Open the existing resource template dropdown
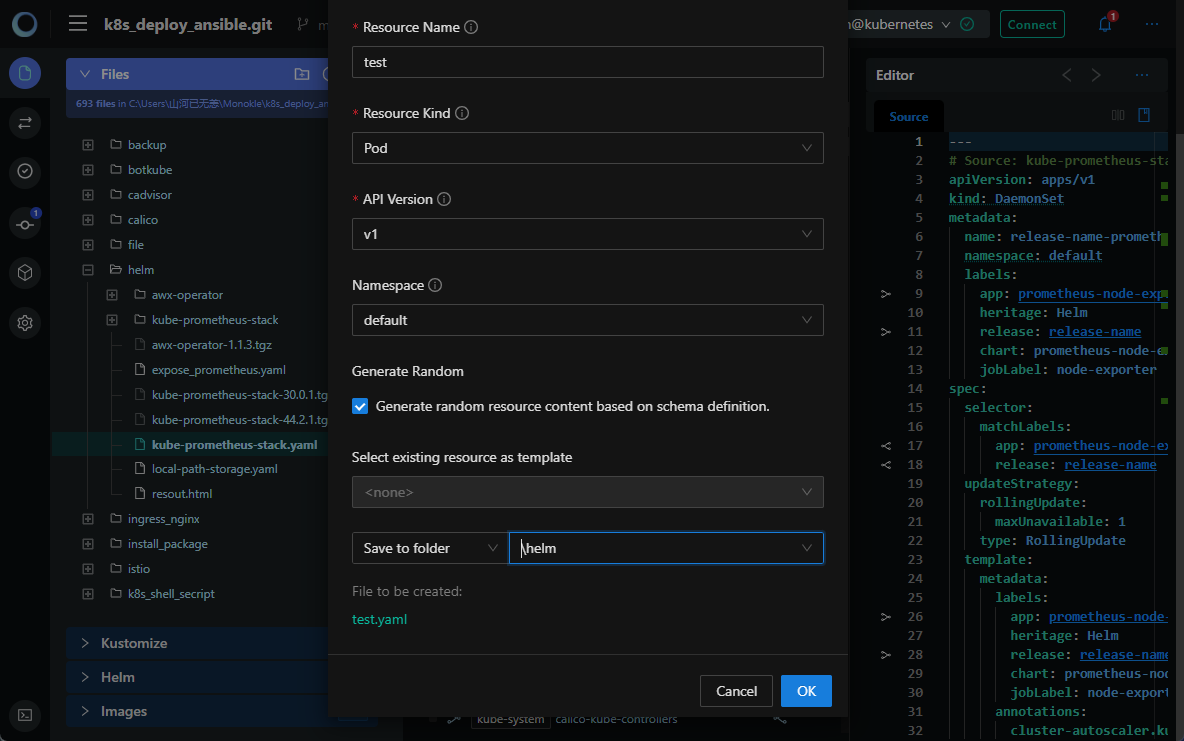This screenshot has height=741, width=1184. 587,492
